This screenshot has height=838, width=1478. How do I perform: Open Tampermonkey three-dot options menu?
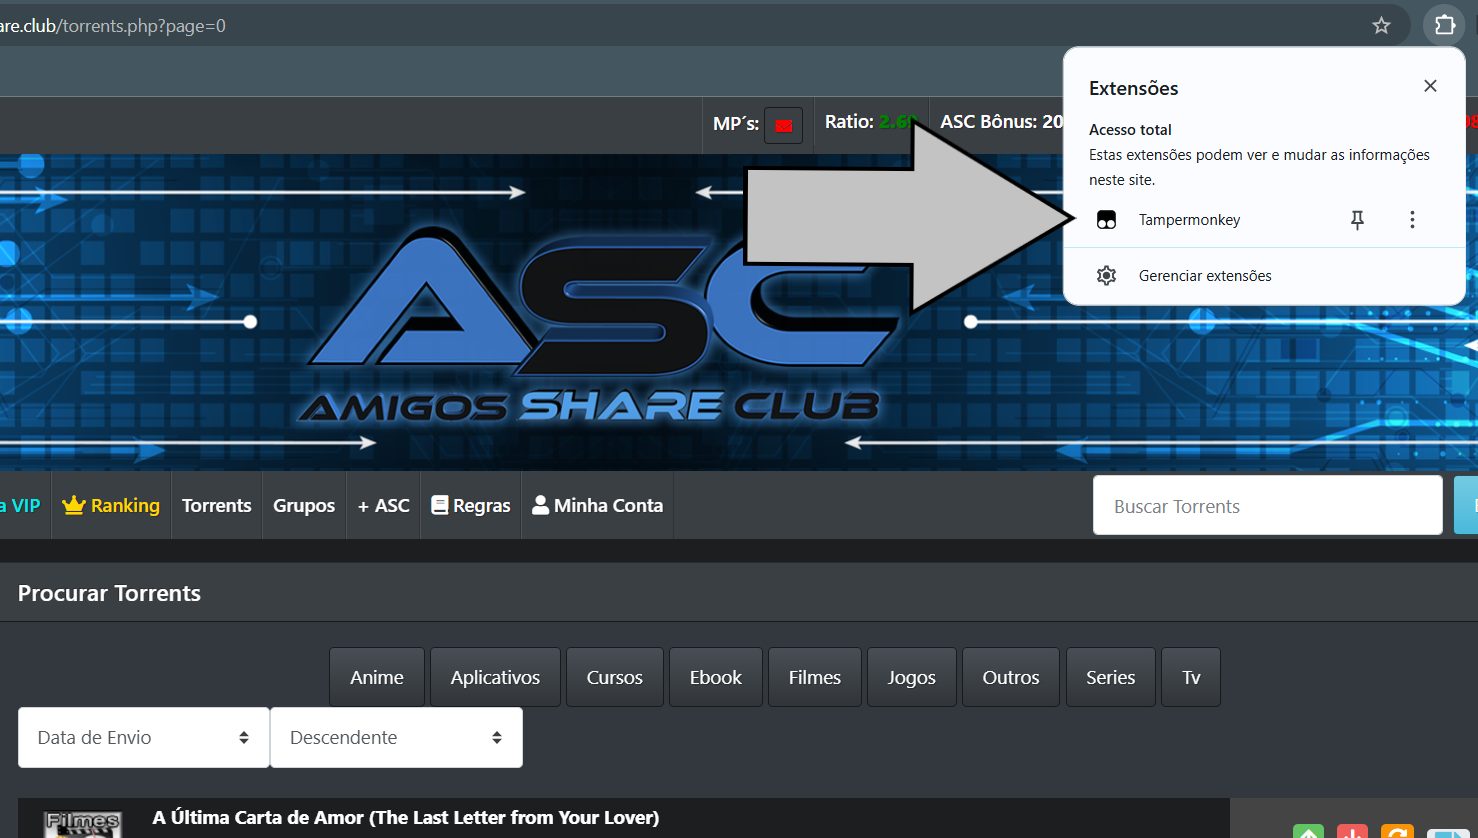click(1412, 220)
